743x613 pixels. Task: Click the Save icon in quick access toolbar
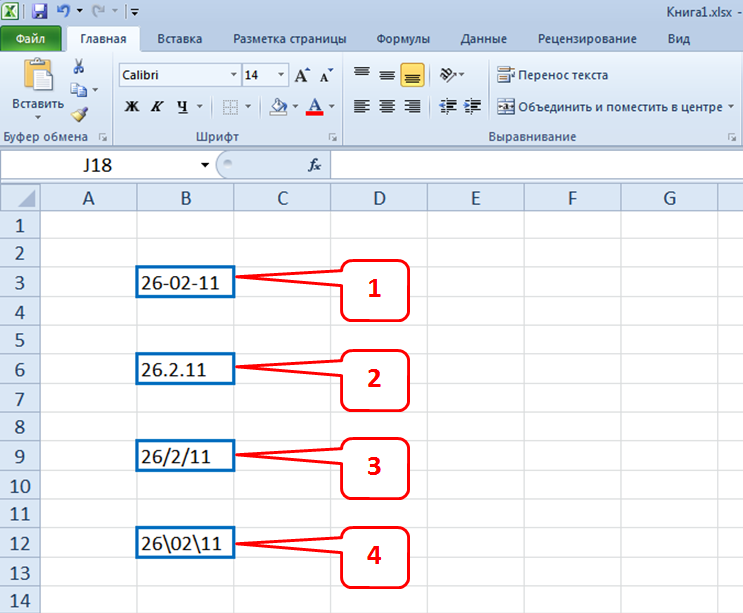point(40,12)
